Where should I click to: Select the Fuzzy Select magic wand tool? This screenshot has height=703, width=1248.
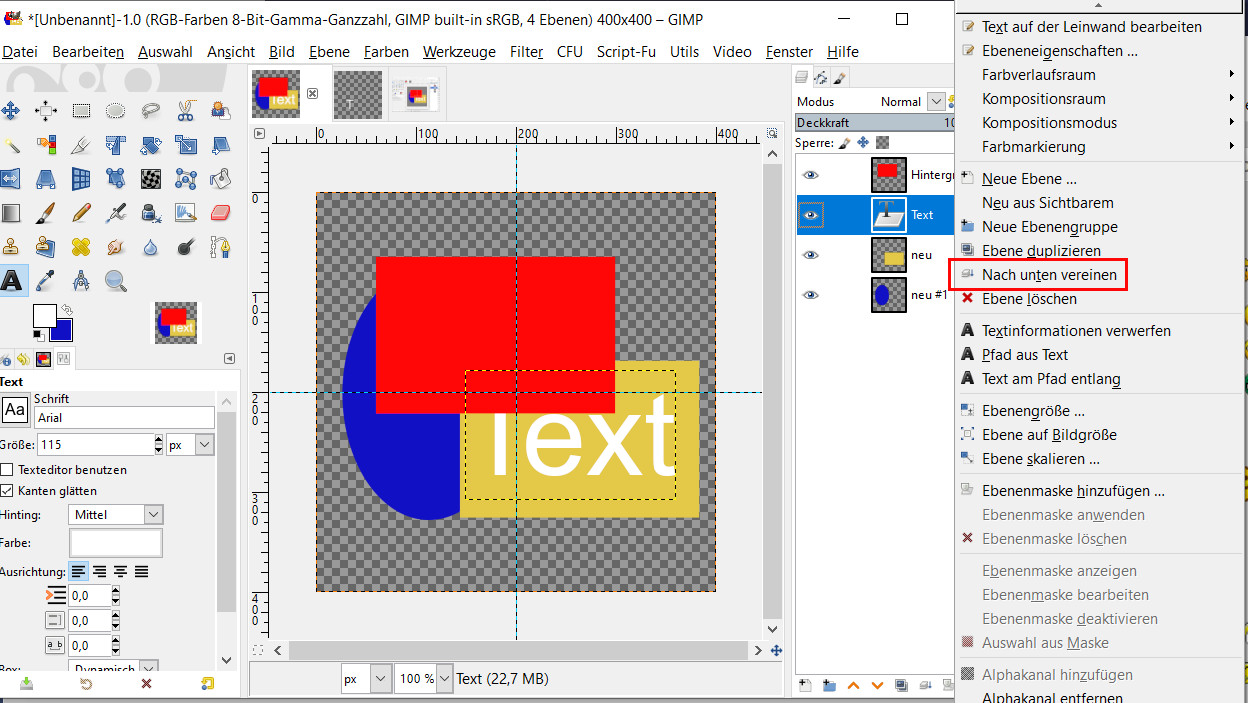(11, 145)
